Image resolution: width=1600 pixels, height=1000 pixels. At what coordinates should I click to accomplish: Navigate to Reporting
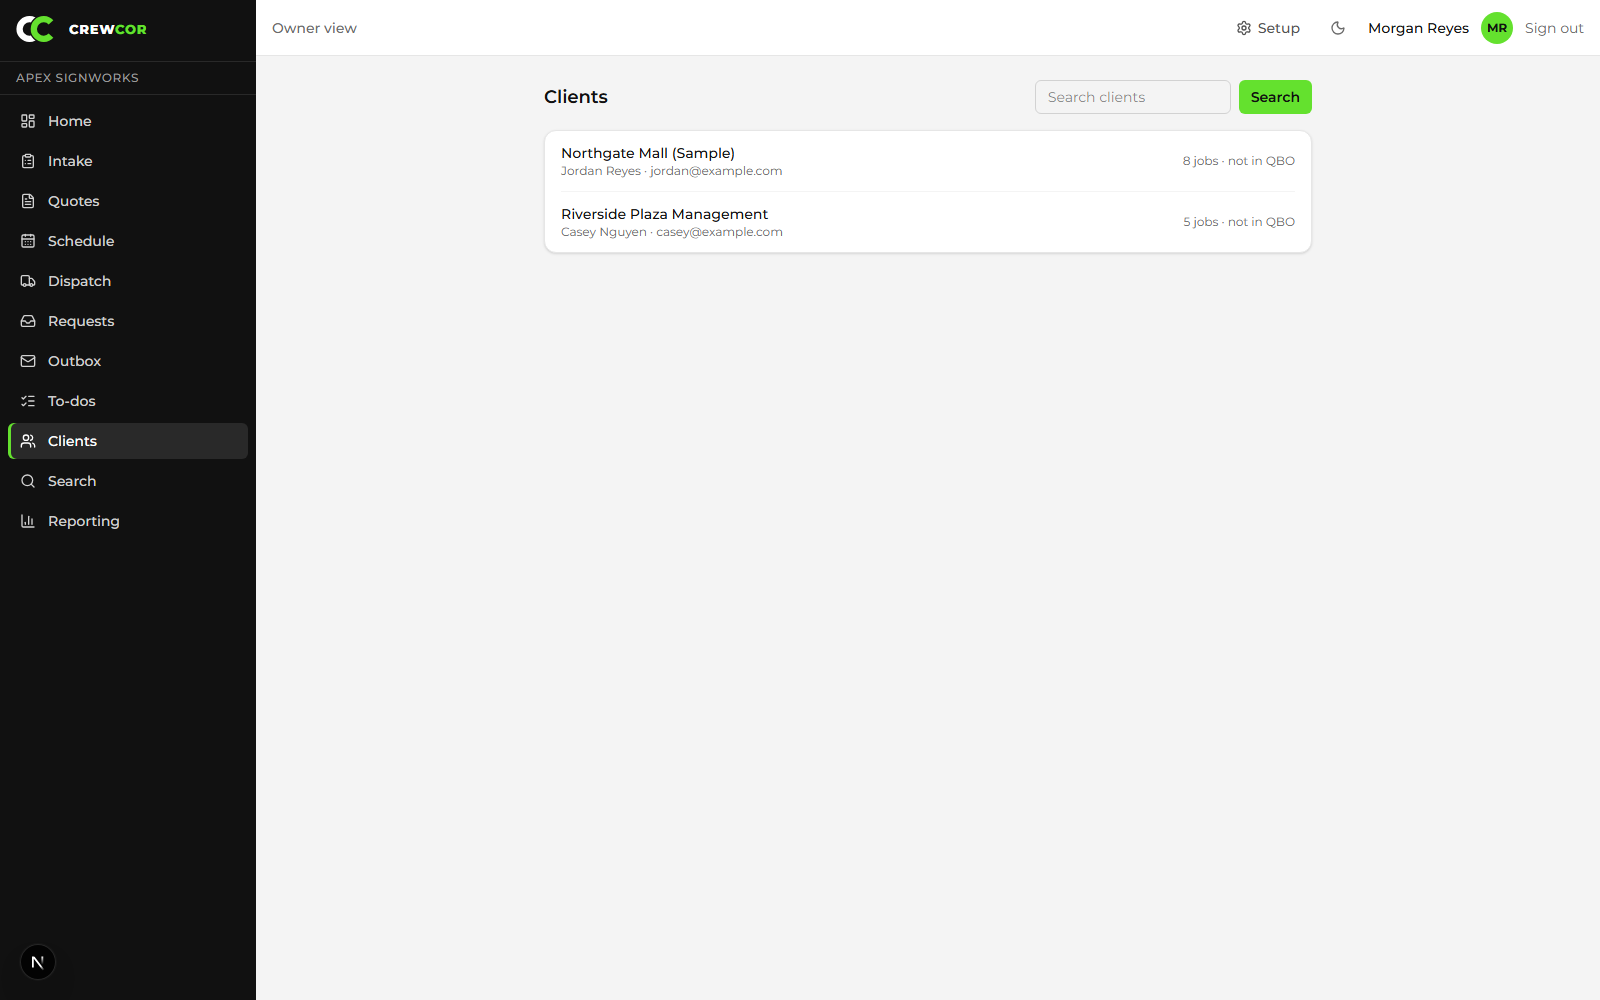click(x=128, y=521)
